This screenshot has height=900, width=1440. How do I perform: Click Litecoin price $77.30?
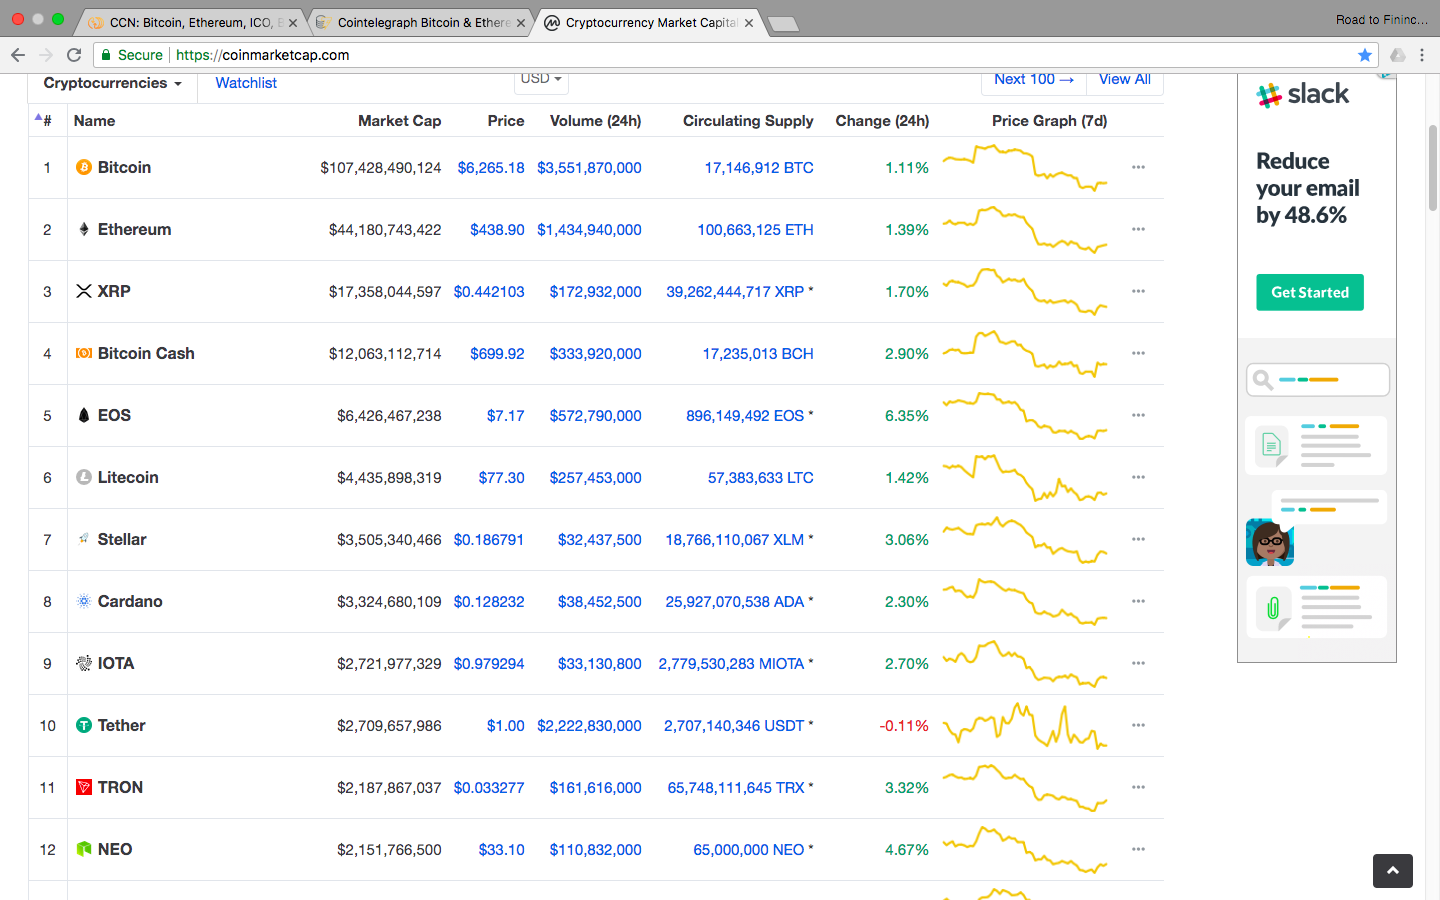click(x=501, y=477)
